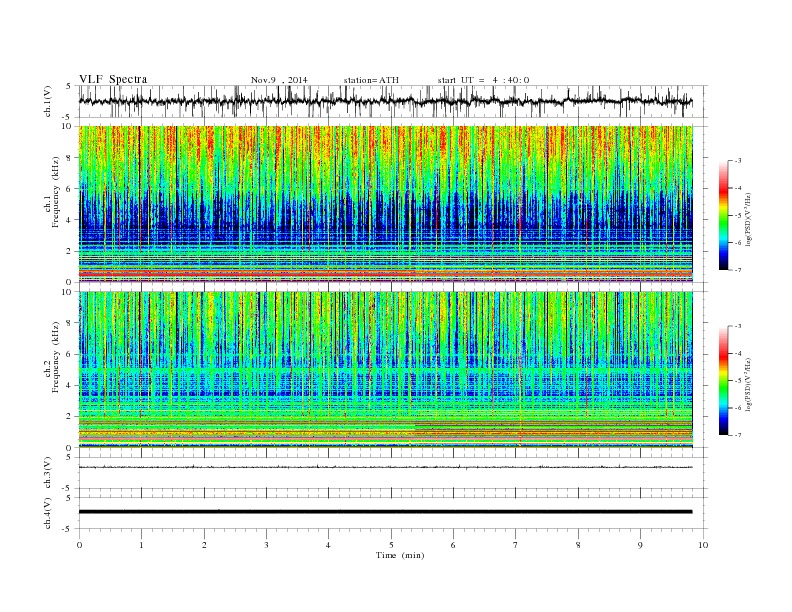The width and height of the screenshot is (792, 612).
Task: Click the "ch.1(V)" waveform axis label
Action: pos(48,101)
